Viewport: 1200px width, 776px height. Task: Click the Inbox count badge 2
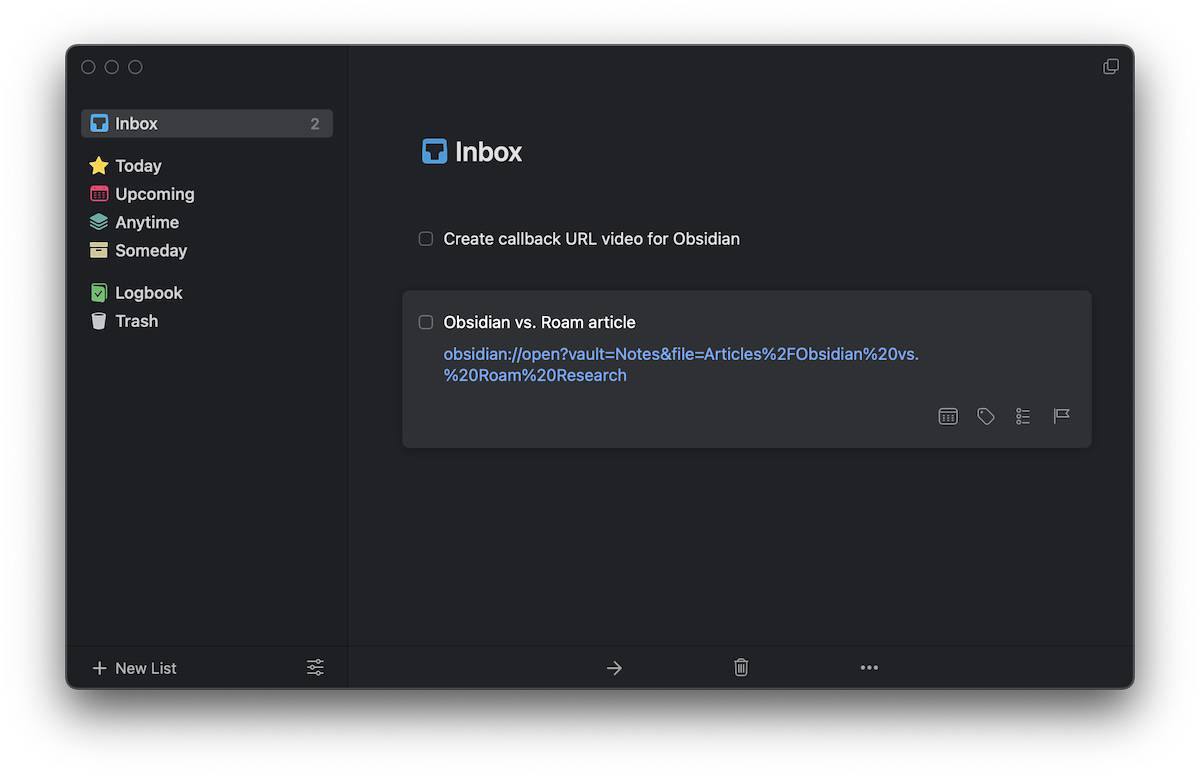[315, 124]
